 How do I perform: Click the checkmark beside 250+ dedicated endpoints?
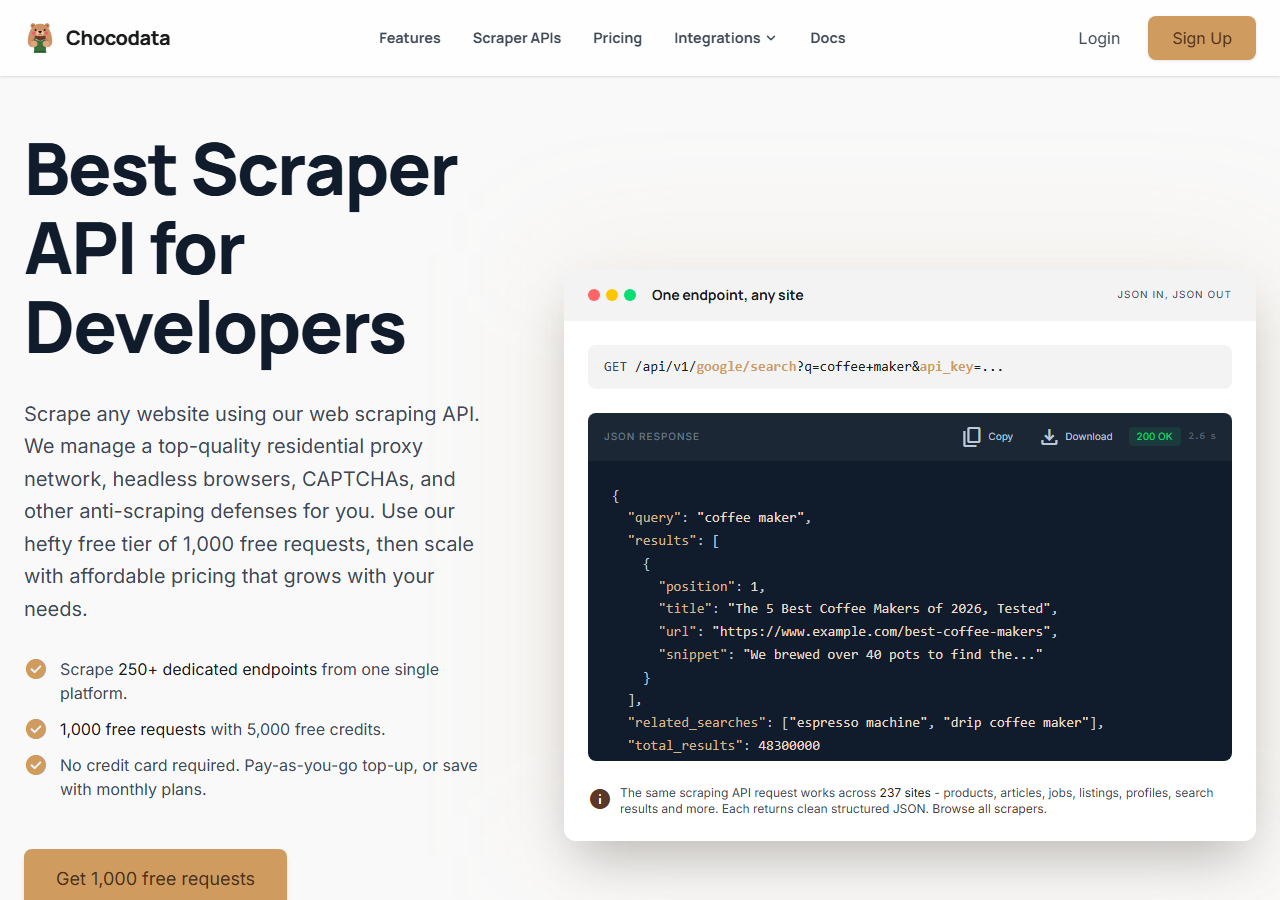point(36,669)
